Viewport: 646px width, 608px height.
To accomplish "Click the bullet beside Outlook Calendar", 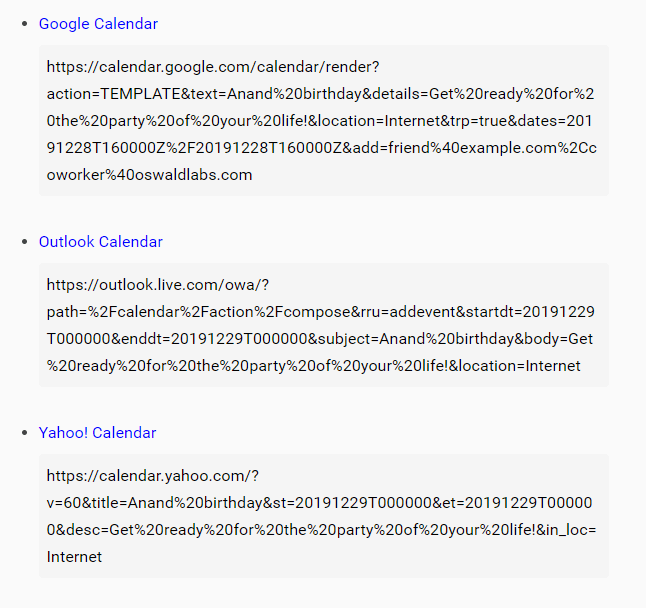I will click(25, 242).
